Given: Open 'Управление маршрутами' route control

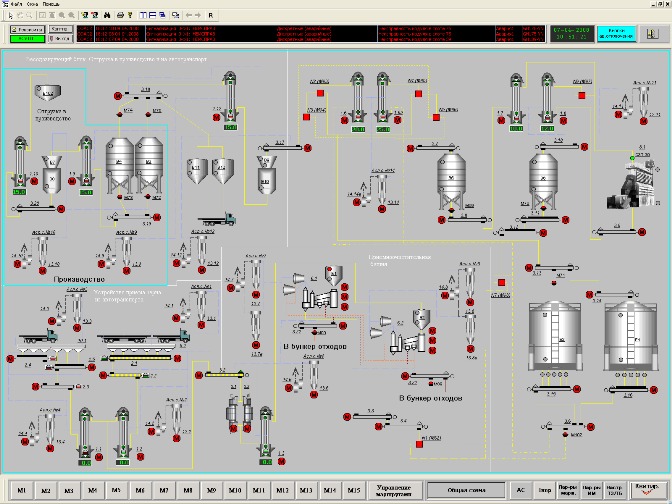Looking at the screenshot, I should coord(396,491).
